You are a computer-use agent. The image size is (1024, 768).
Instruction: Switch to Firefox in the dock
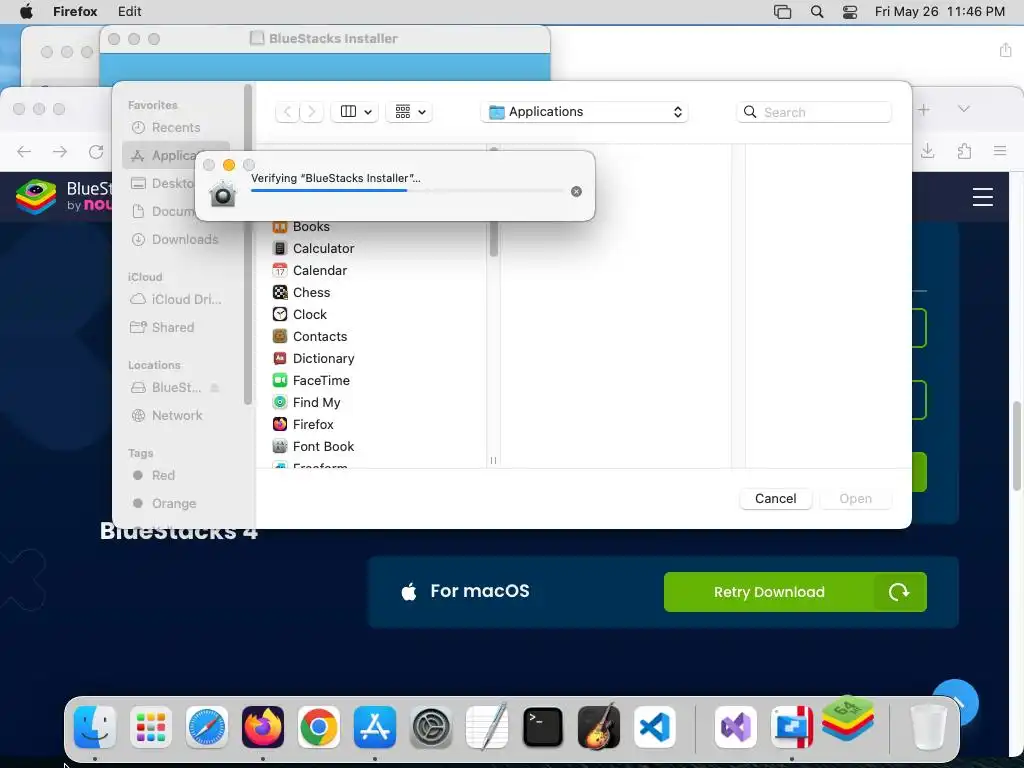[x=263, y=727]
